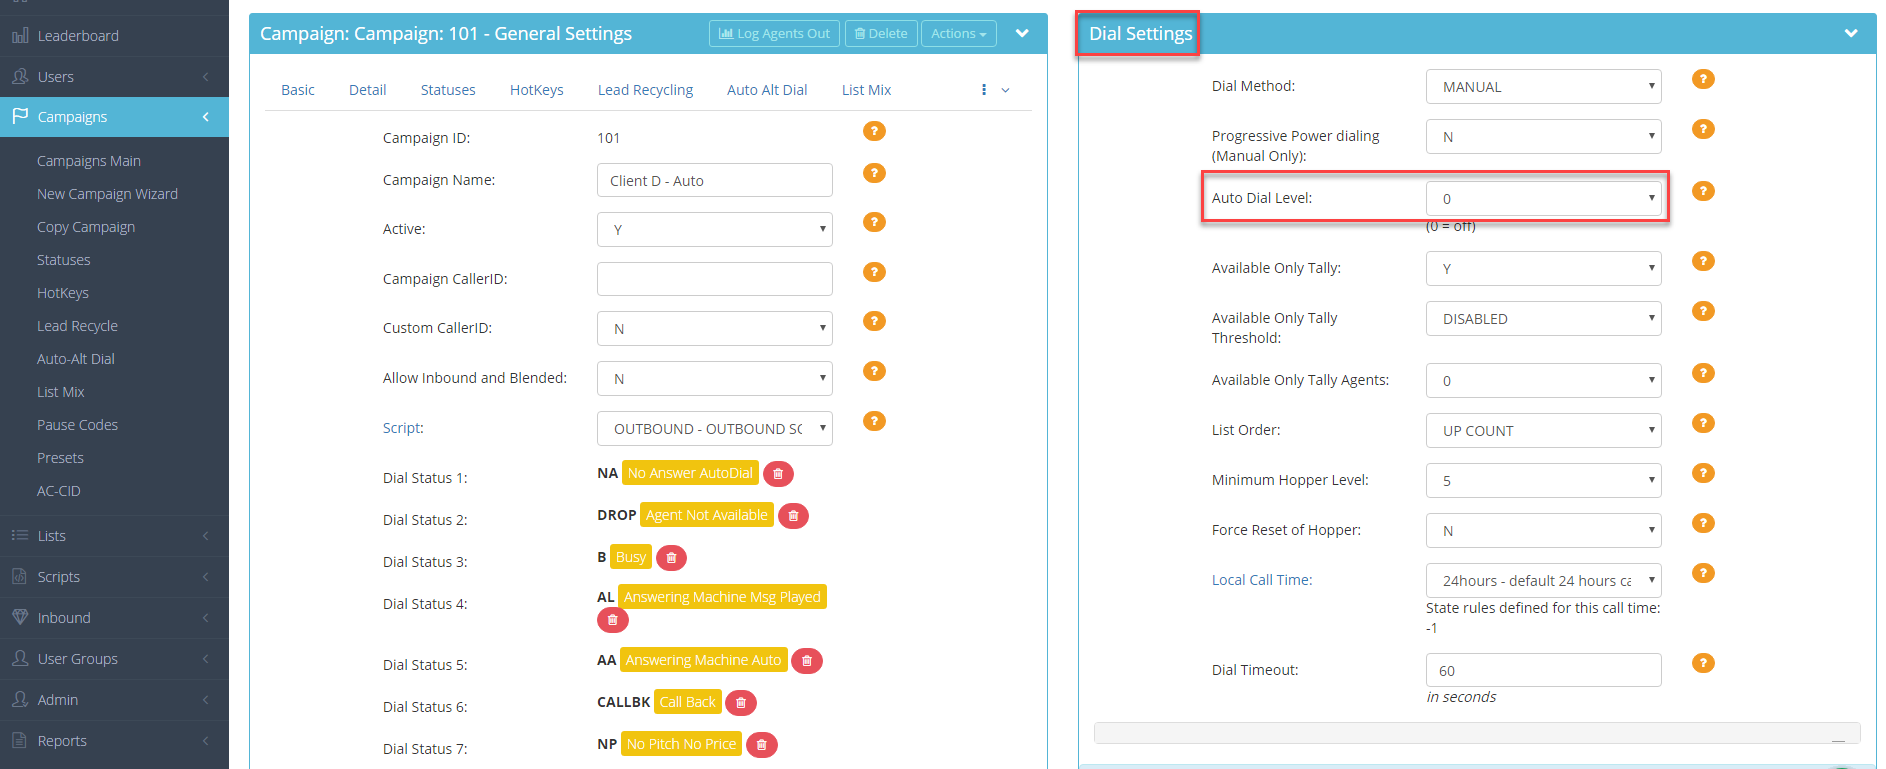Open help for the Script field
The image size is (1886, 769).
coord(874,421)
